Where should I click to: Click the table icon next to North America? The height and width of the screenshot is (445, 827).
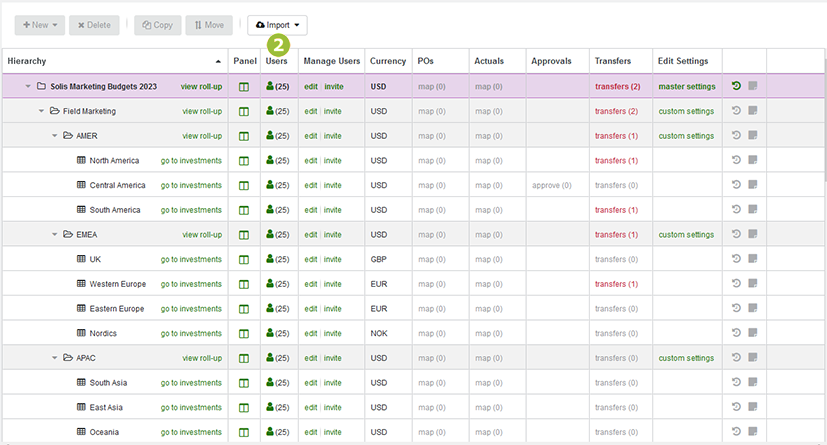(81, 160)
